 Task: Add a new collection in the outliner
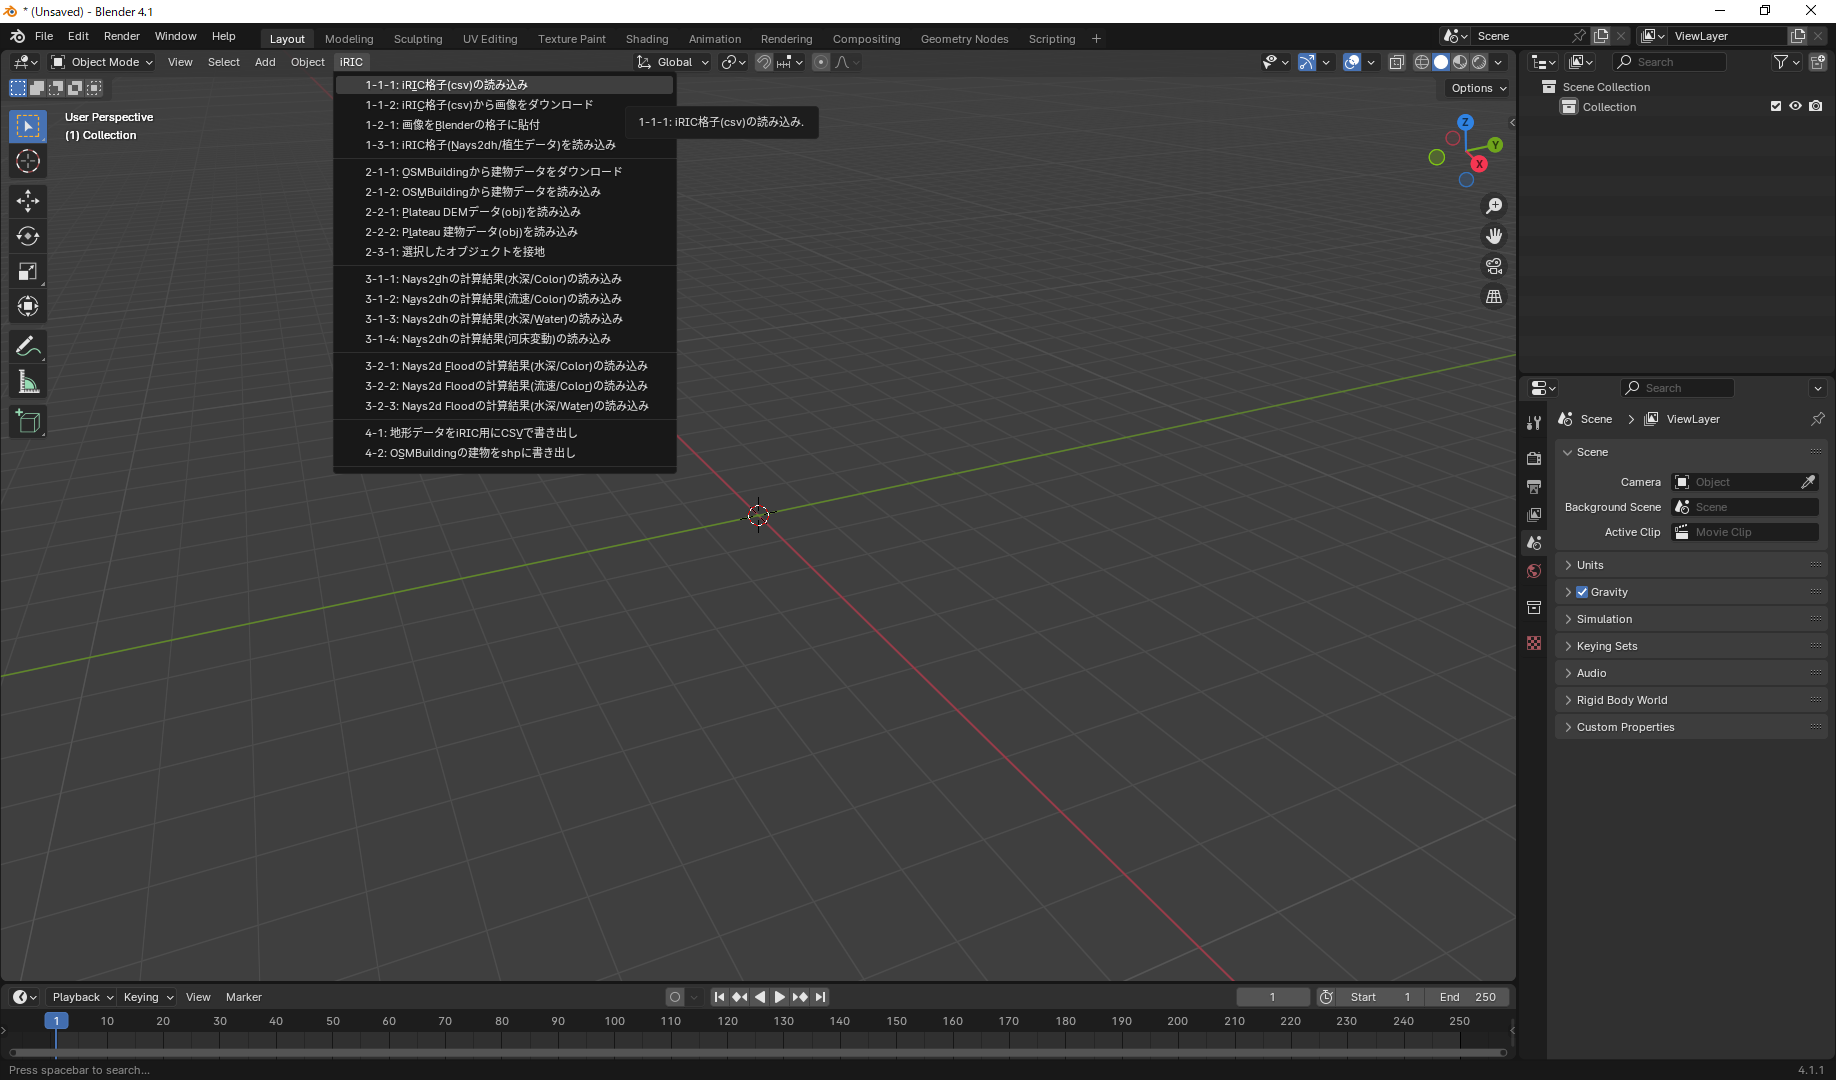click(1818, 62)
